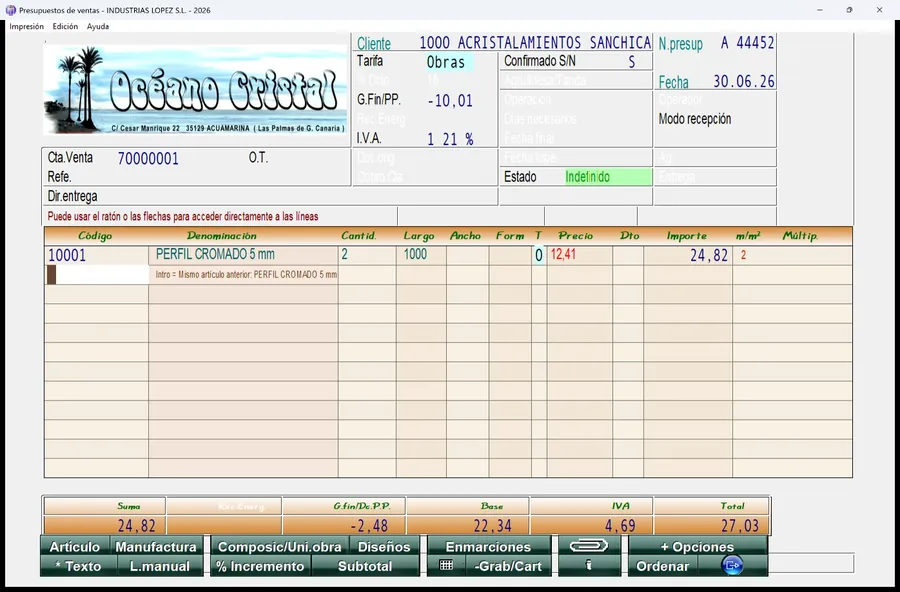Click the + Opciones button
This screenshot has height=592, width=900.
[x=697, y=546]
